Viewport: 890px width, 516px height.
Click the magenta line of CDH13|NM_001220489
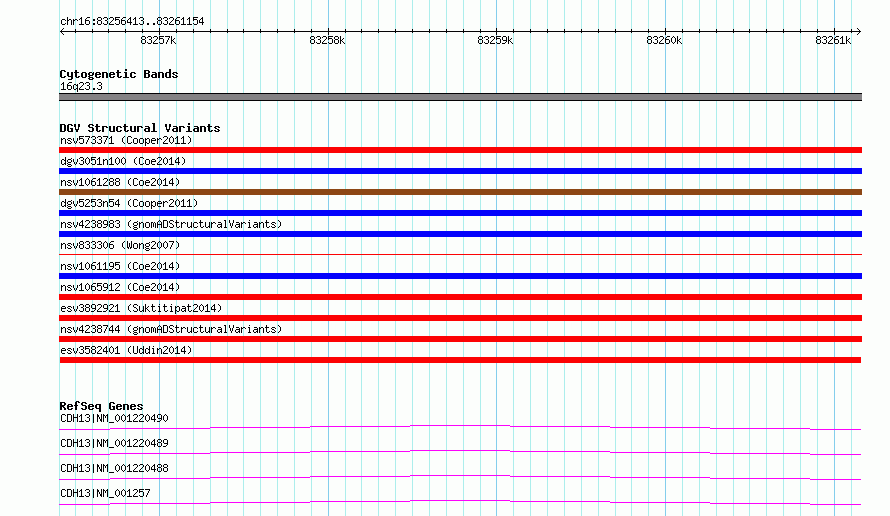tap(460, 452)
